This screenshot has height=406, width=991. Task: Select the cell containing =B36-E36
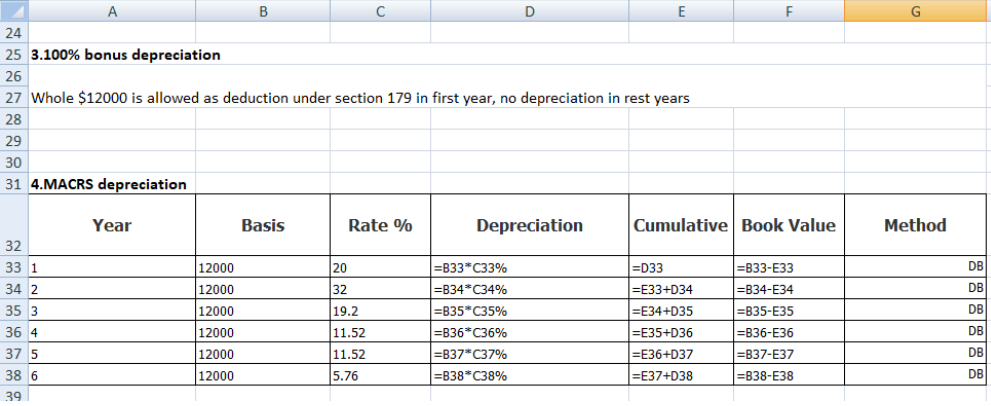point(789,333)
